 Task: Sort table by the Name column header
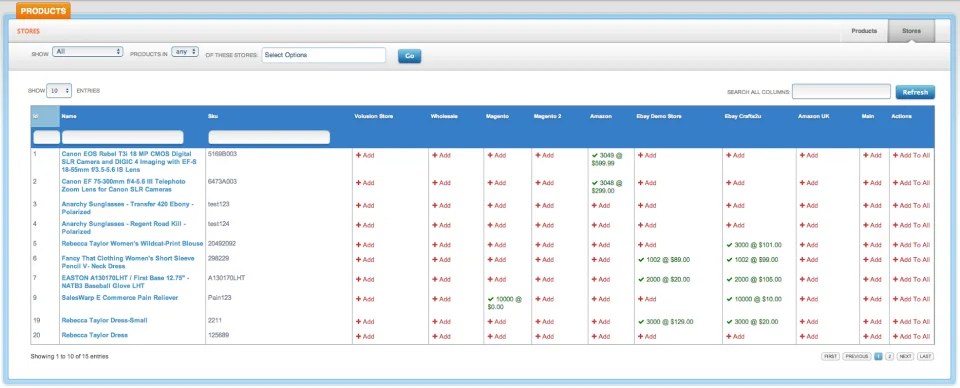tap(69, 116)
